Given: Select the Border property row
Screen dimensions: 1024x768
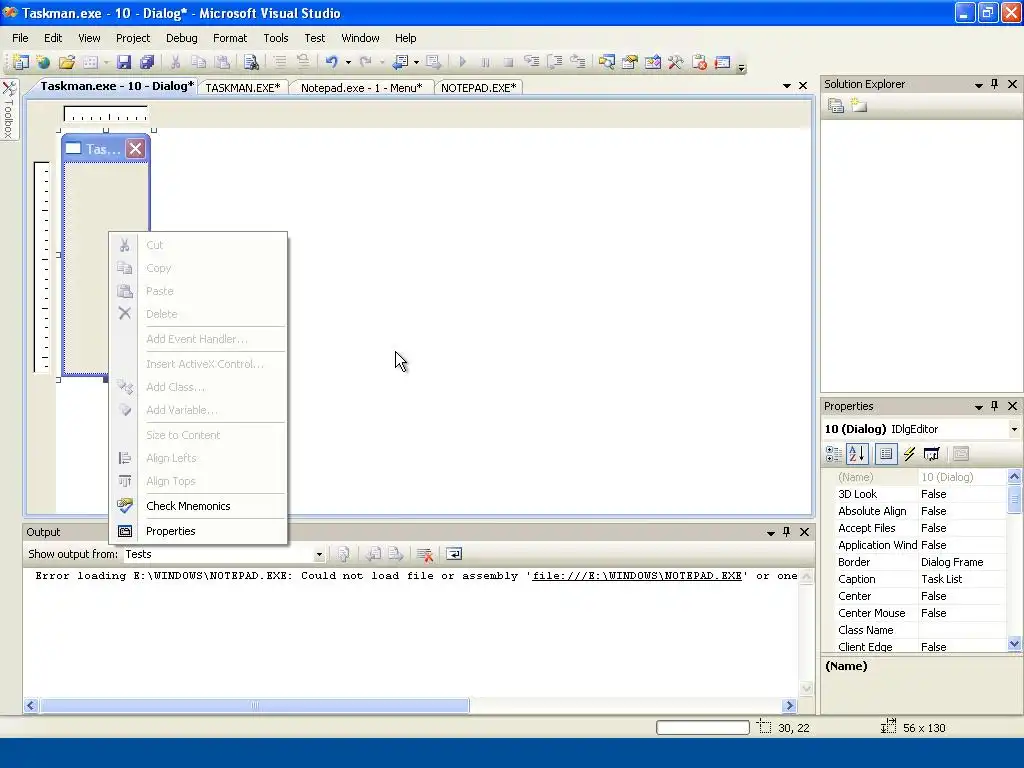Looking at the screenshot, I should (914, 562).
